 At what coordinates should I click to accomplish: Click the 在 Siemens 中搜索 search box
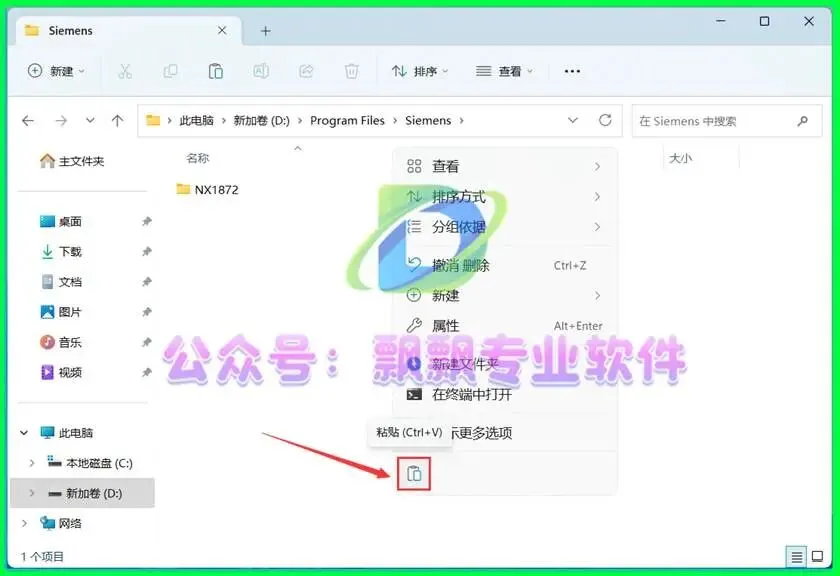pyautogui.click(x=726, y=121)
